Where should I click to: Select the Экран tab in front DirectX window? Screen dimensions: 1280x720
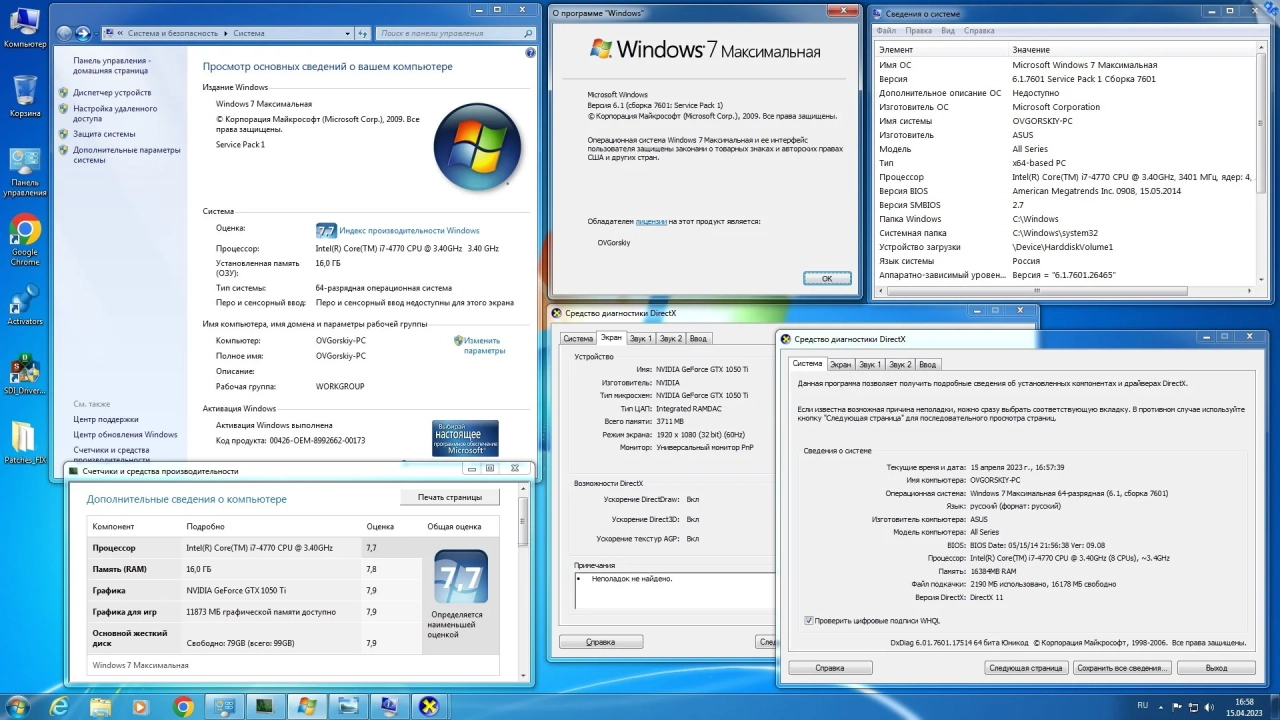coord(841,365)
